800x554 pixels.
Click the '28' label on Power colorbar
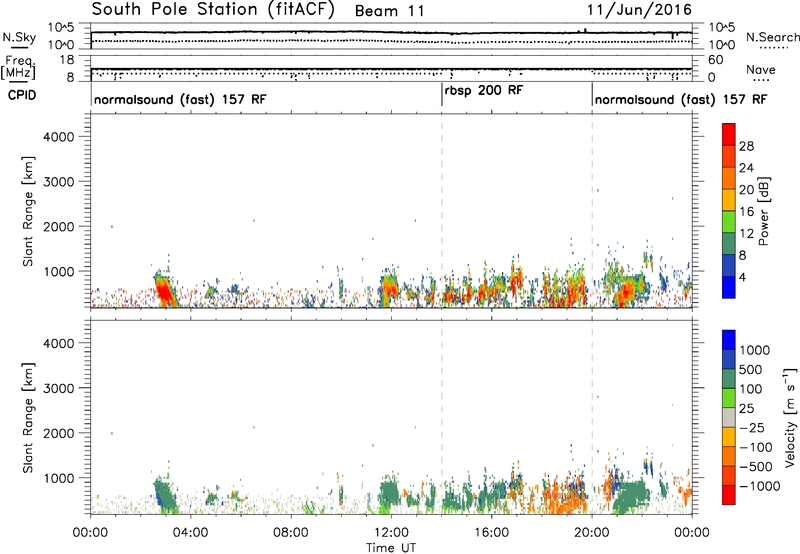pos(746,146)
